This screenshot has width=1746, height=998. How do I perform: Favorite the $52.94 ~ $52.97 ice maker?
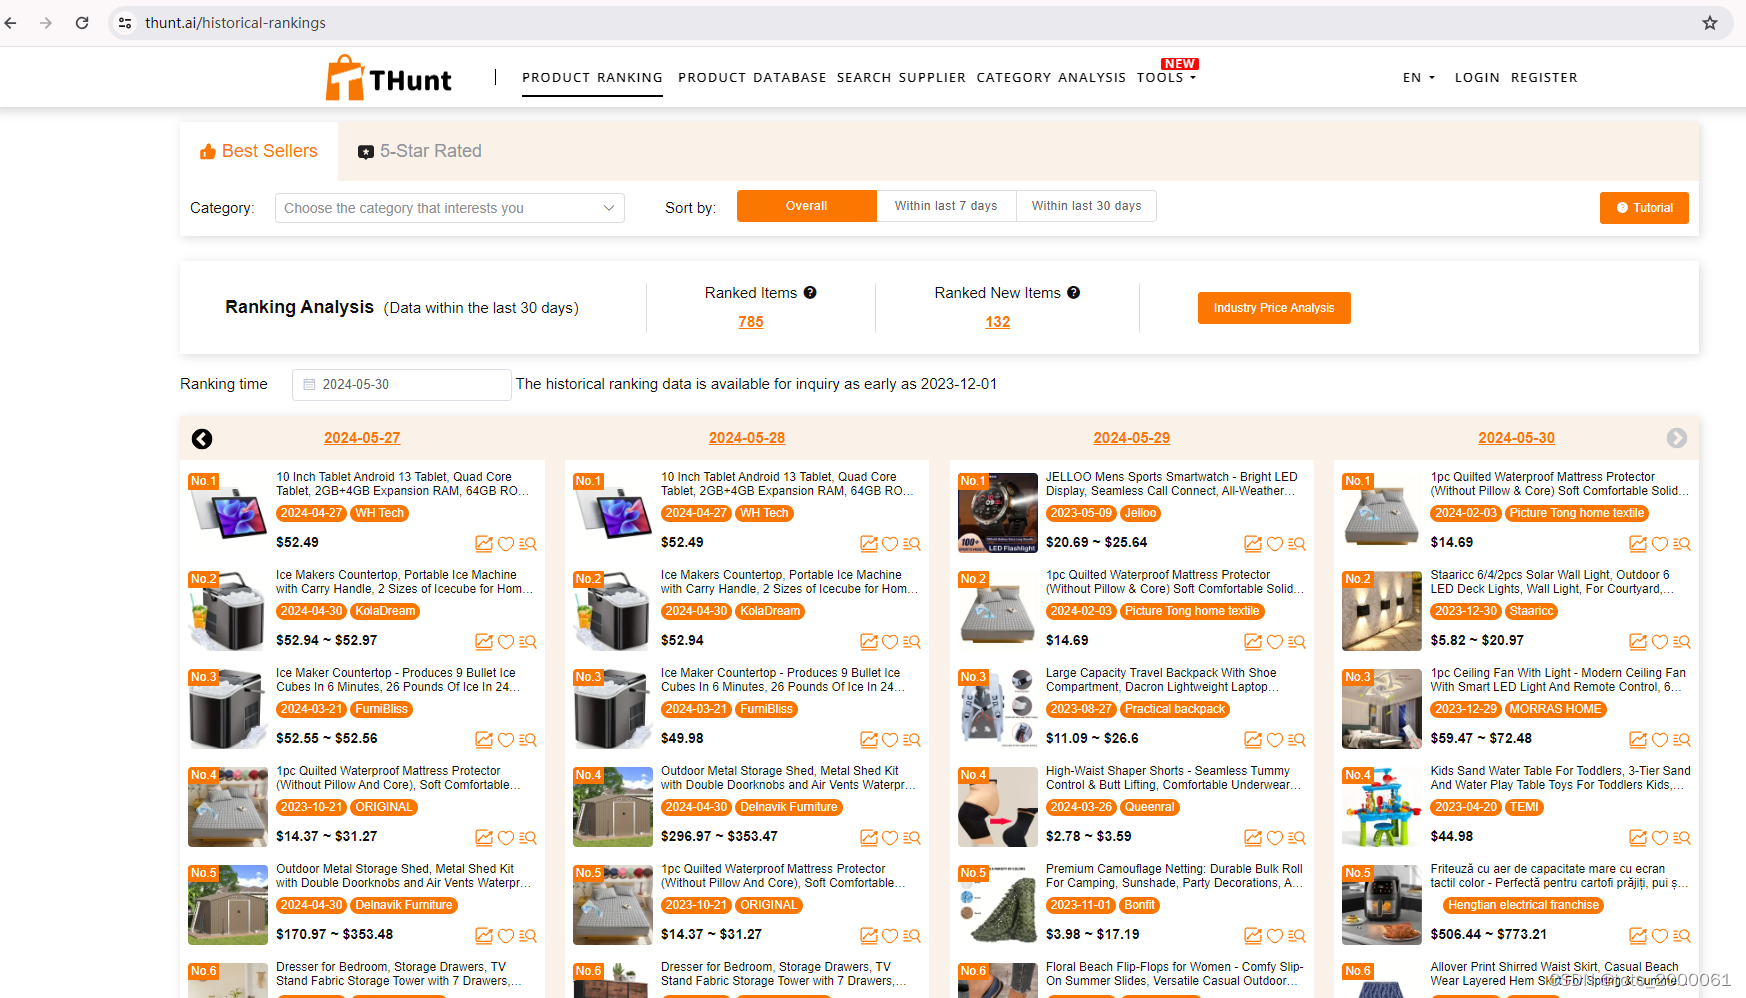[x=506, y=642]
